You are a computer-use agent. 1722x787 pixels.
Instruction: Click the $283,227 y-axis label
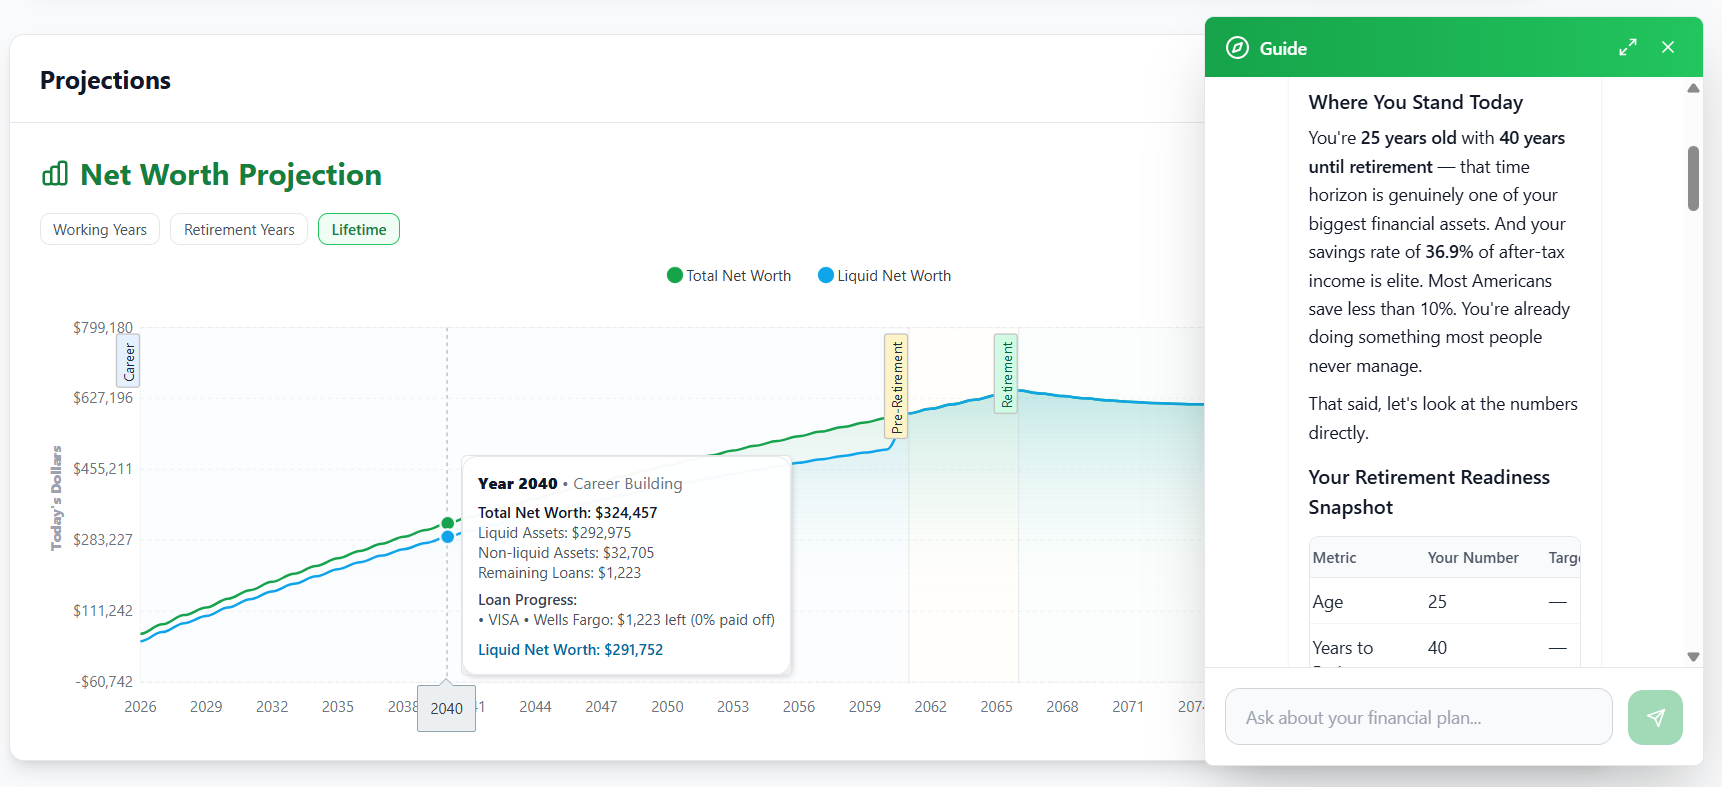click(x=103, y=540)
